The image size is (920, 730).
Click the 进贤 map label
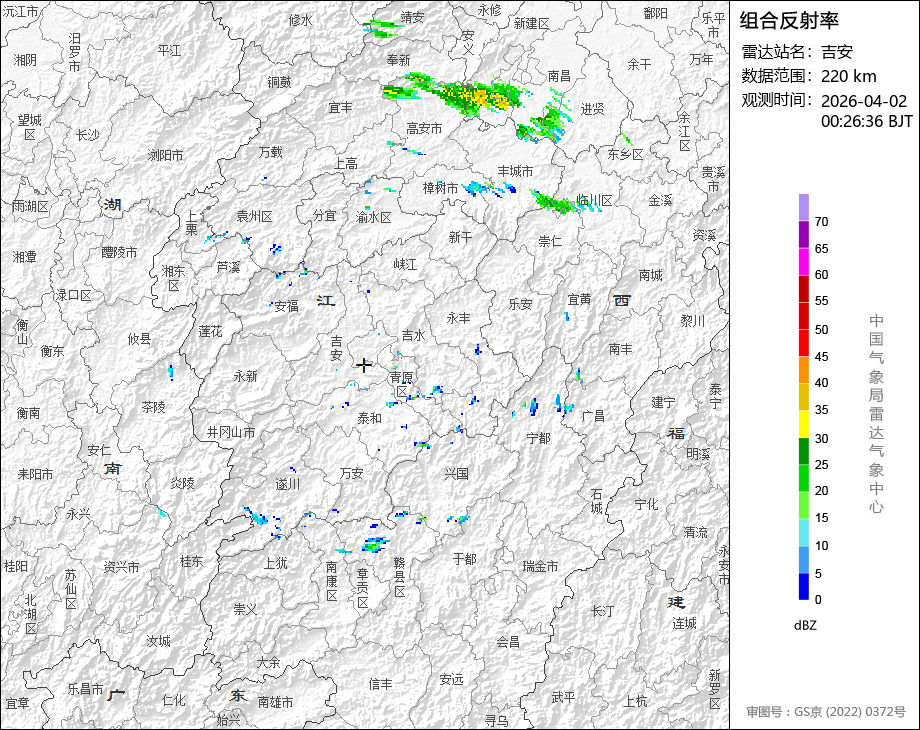pyautogui.click(x=593, y=109)
